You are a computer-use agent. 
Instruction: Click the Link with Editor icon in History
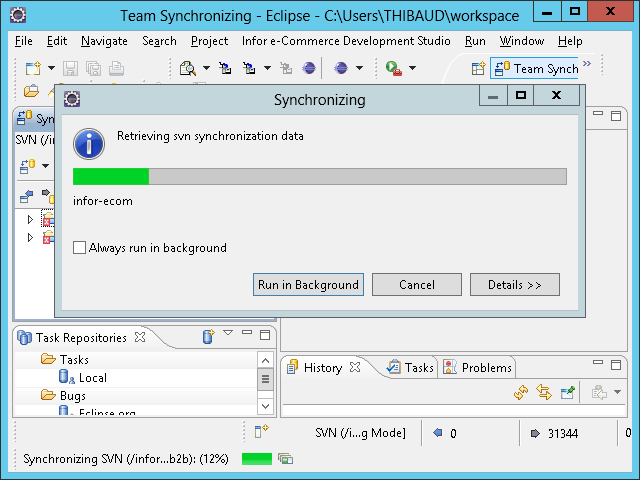point(544,393)
